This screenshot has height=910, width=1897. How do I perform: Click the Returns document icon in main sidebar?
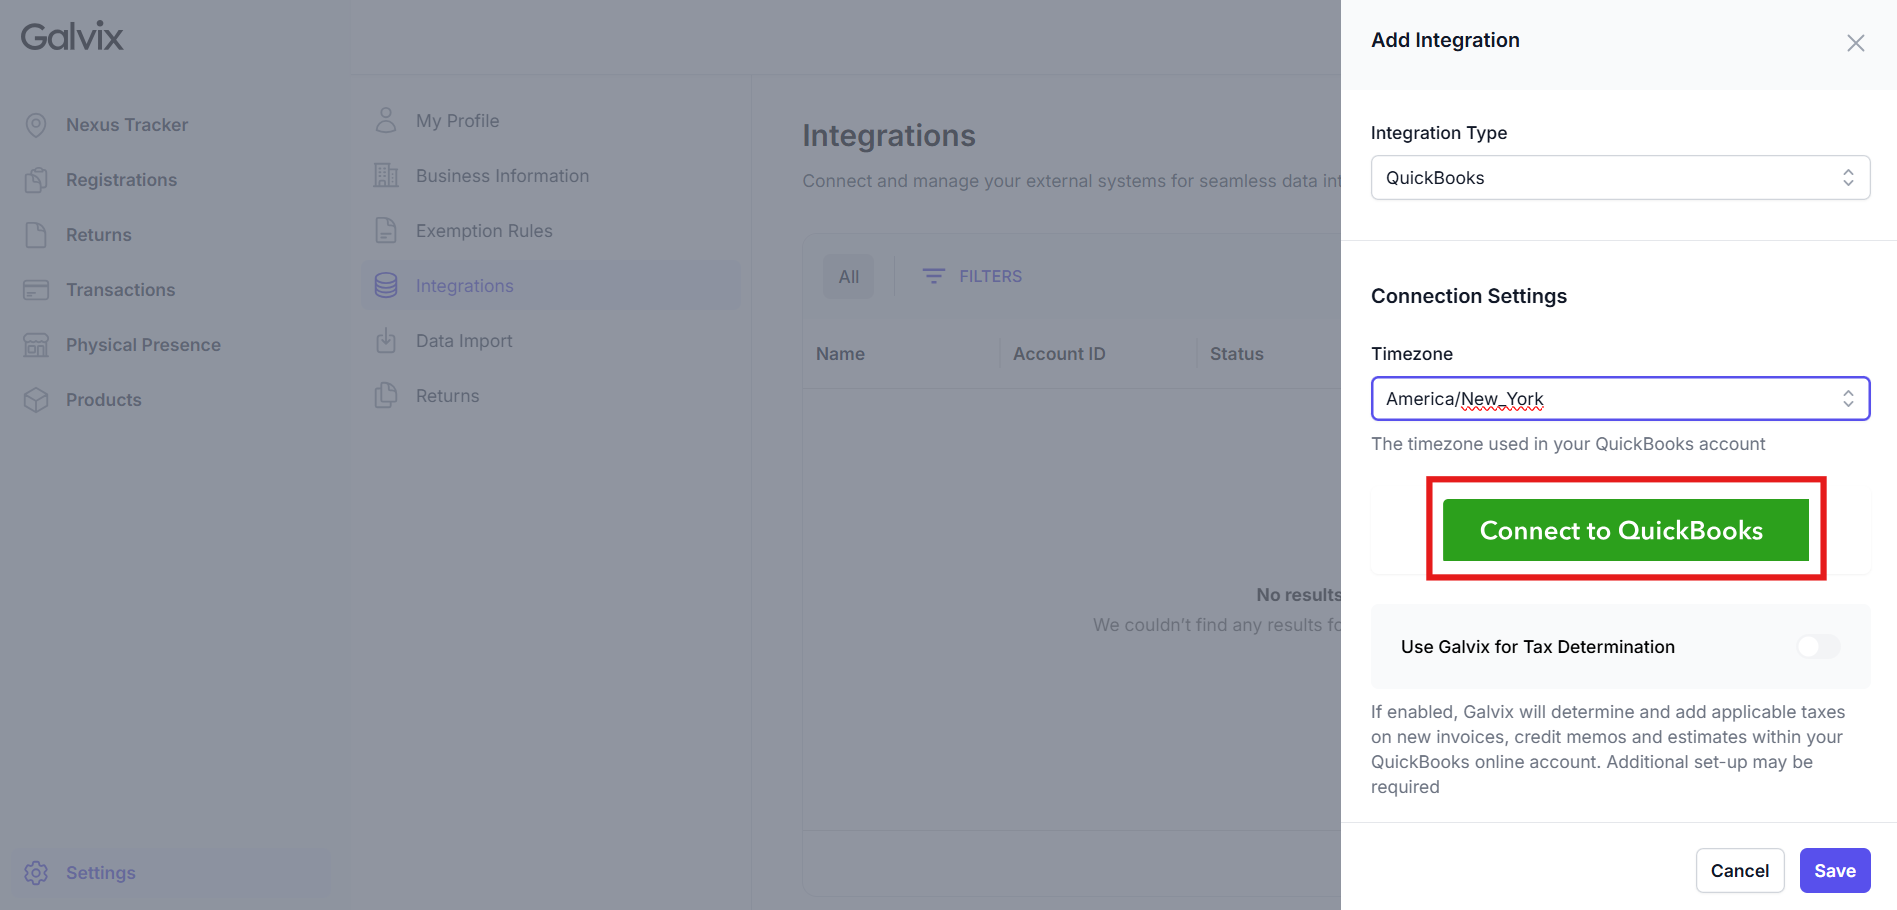tap(36, 235)
